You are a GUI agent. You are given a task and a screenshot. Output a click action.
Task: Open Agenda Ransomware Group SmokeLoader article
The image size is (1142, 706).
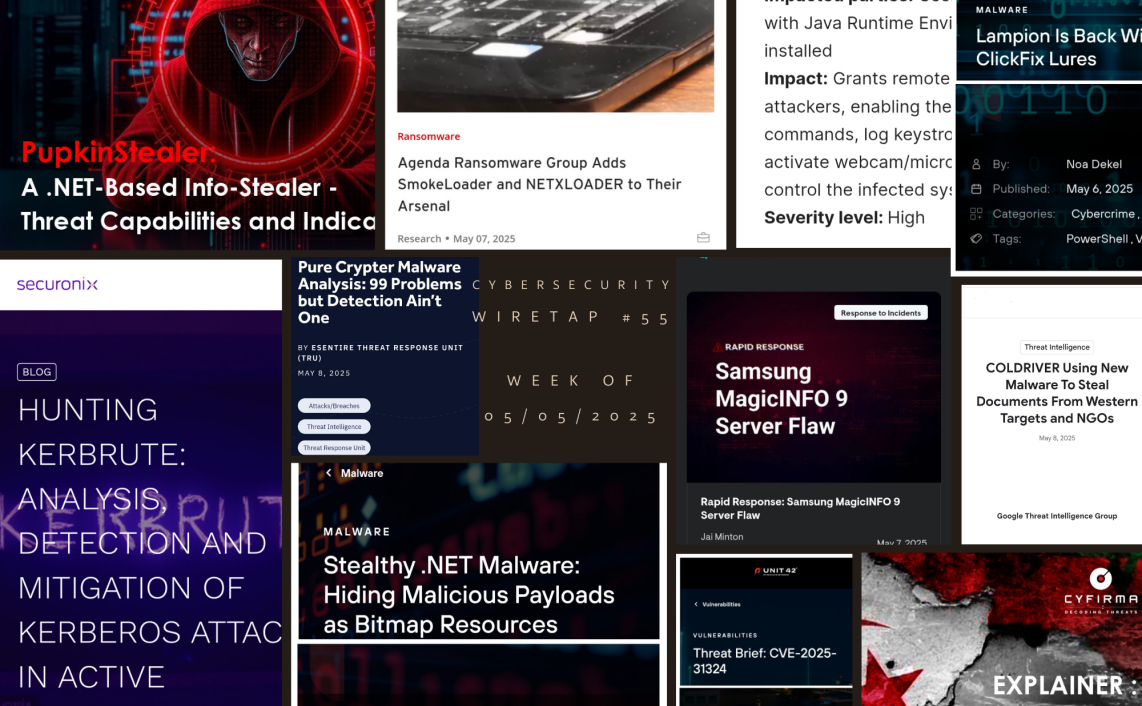(x=540, y=184)
